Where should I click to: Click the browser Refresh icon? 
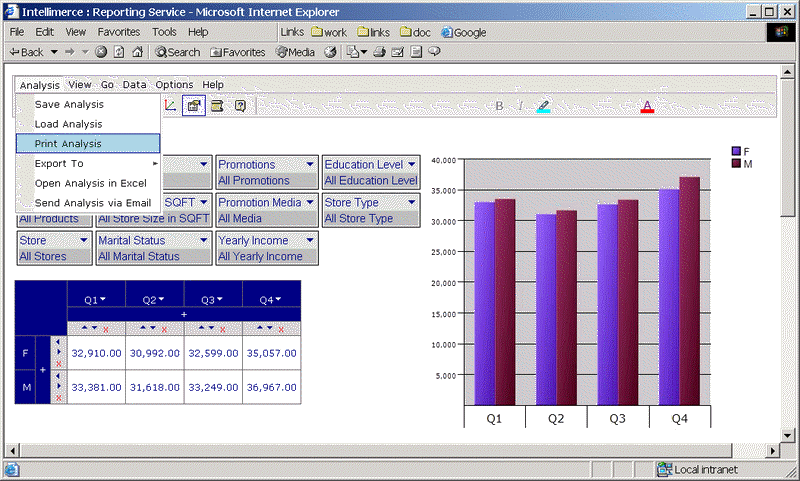(x=119, y=52)
